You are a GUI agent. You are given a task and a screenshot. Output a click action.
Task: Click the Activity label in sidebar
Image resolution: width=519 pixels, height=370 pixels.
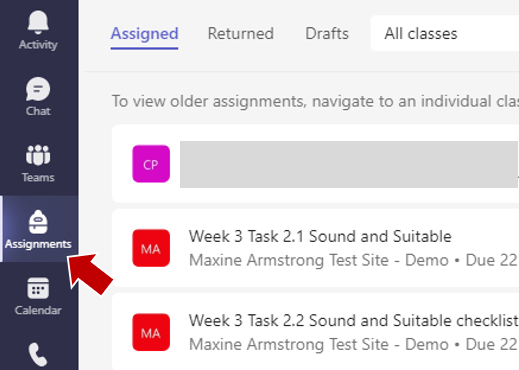(38, 45)
